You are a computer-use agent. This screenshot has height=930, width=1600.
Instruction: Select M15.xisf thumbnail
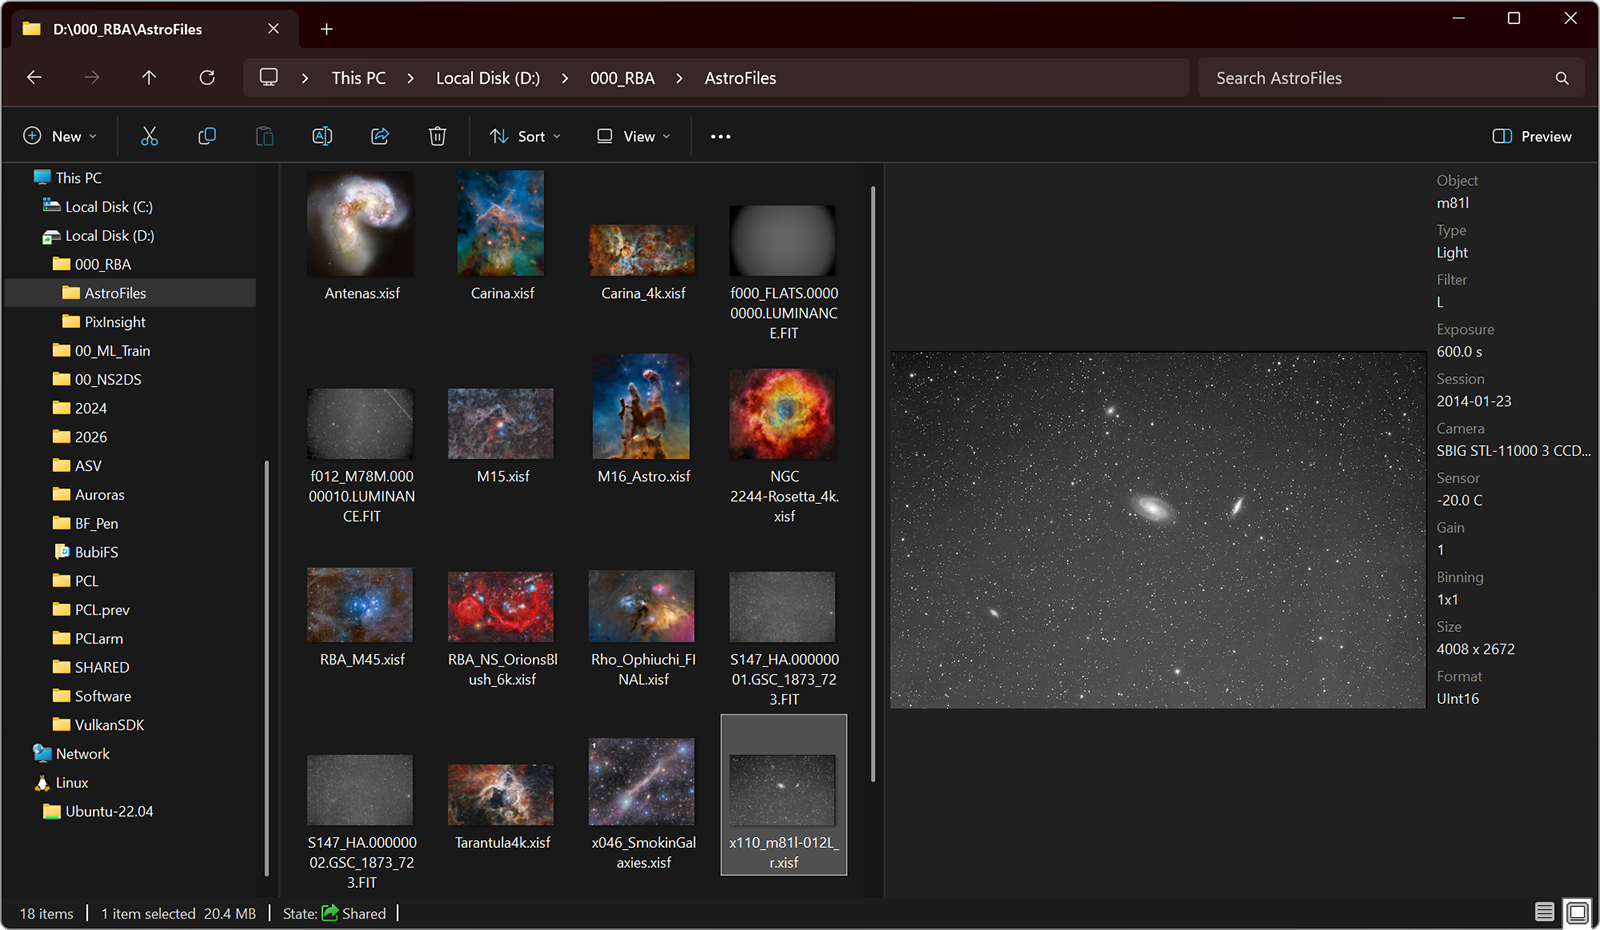coord(501,424)
